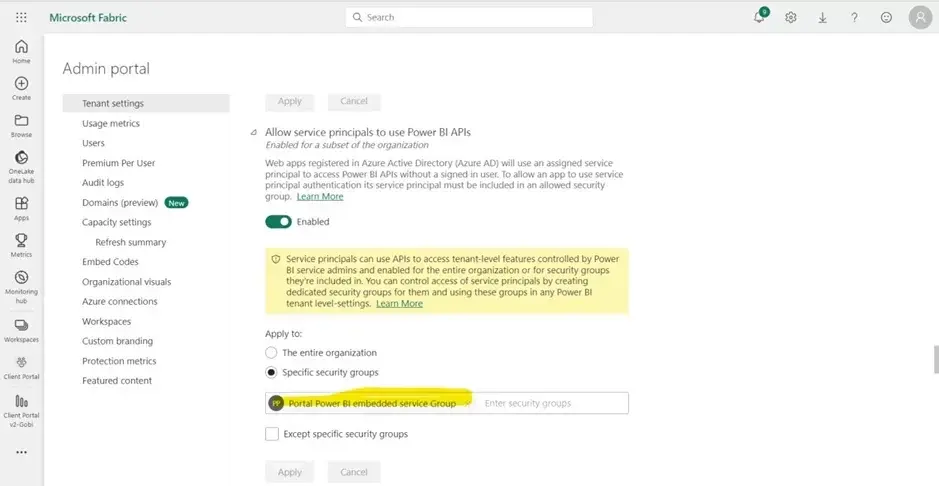
Task: Open the help question mark icon
Action: (x=855, y=17)
